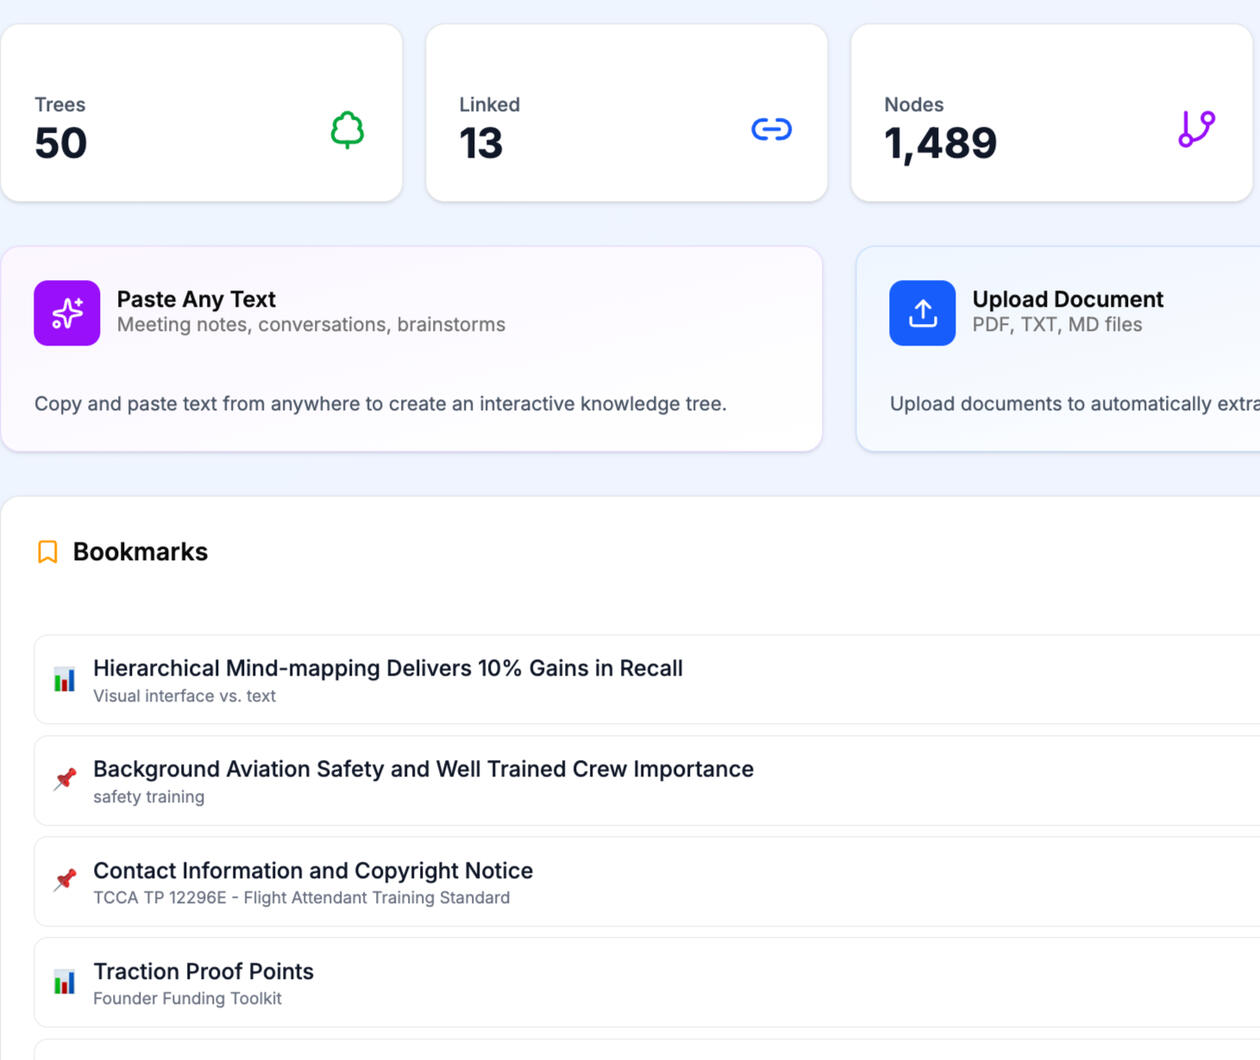1260x1060 pixels.
Task: Click 'Meeting notes, conversations, brainstorms' subtitle
Action: [x=311, y=325]
